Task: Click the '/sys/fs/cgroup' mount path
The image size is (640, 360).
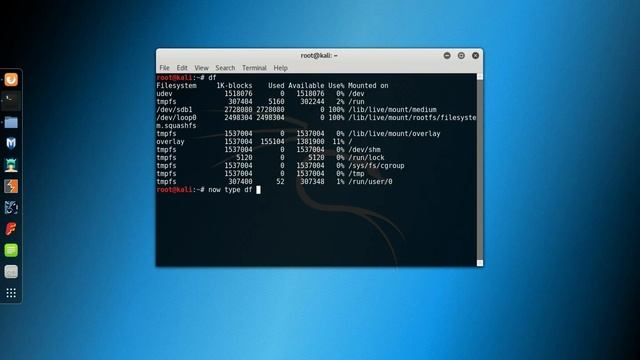Action: pos(376,166)
